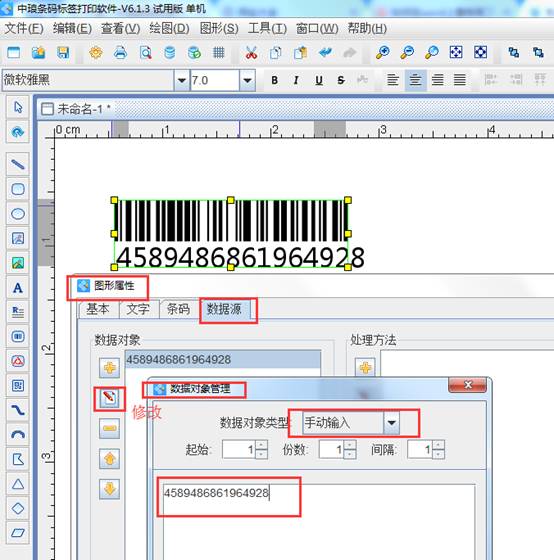The height and width of the screenshot is (560, 554).
Task: Open the 工具(T) menu
Action: (x=267, y=28)
